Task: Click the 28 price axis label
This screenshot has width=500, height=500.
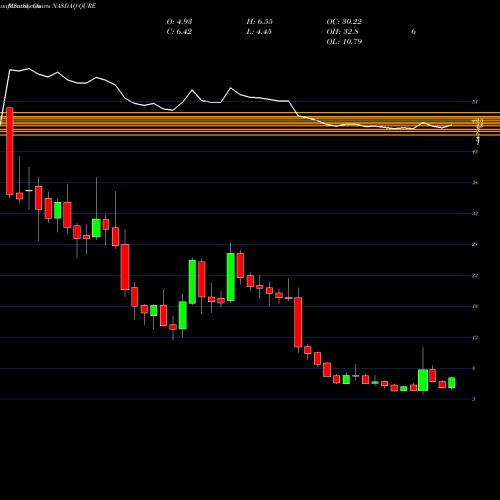Action: coord(475,244)
